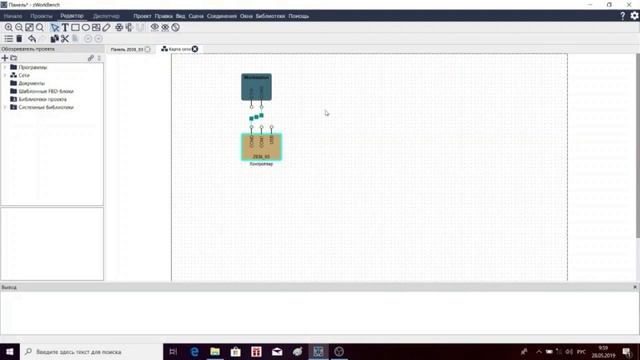
Task: Click the link chain icon in project explorer
Action: pyautogui.click(x=91, y=58)
